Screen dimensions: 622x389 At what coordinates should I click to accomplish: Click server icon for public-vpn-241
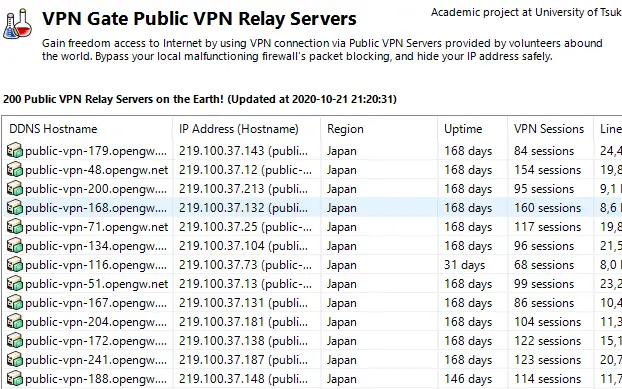(x=15, y=360)
